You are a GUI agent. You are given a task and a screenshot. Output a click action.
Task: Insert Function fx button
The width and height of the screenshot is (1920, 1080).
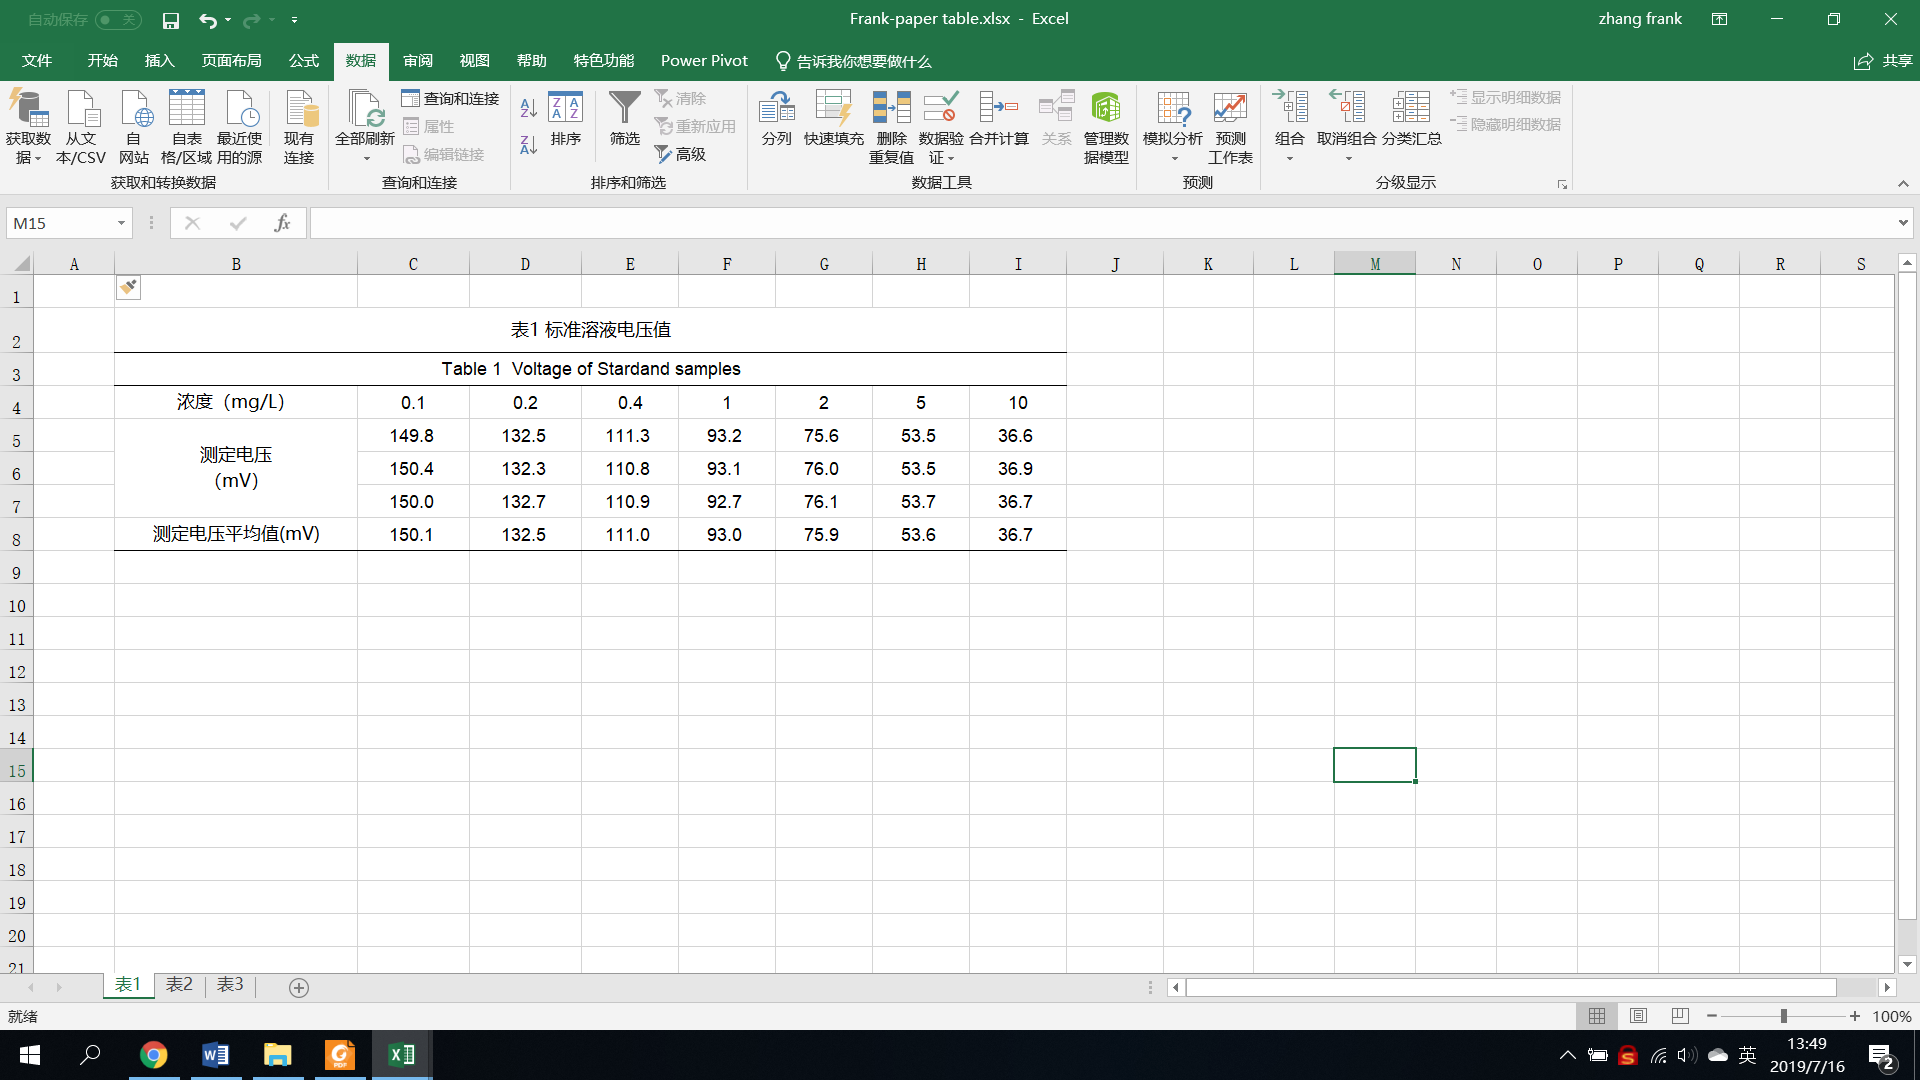click(x=282, y=223)
